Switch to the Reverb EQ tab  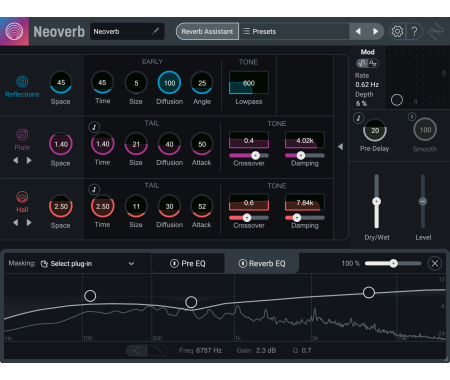click(262, 264)
